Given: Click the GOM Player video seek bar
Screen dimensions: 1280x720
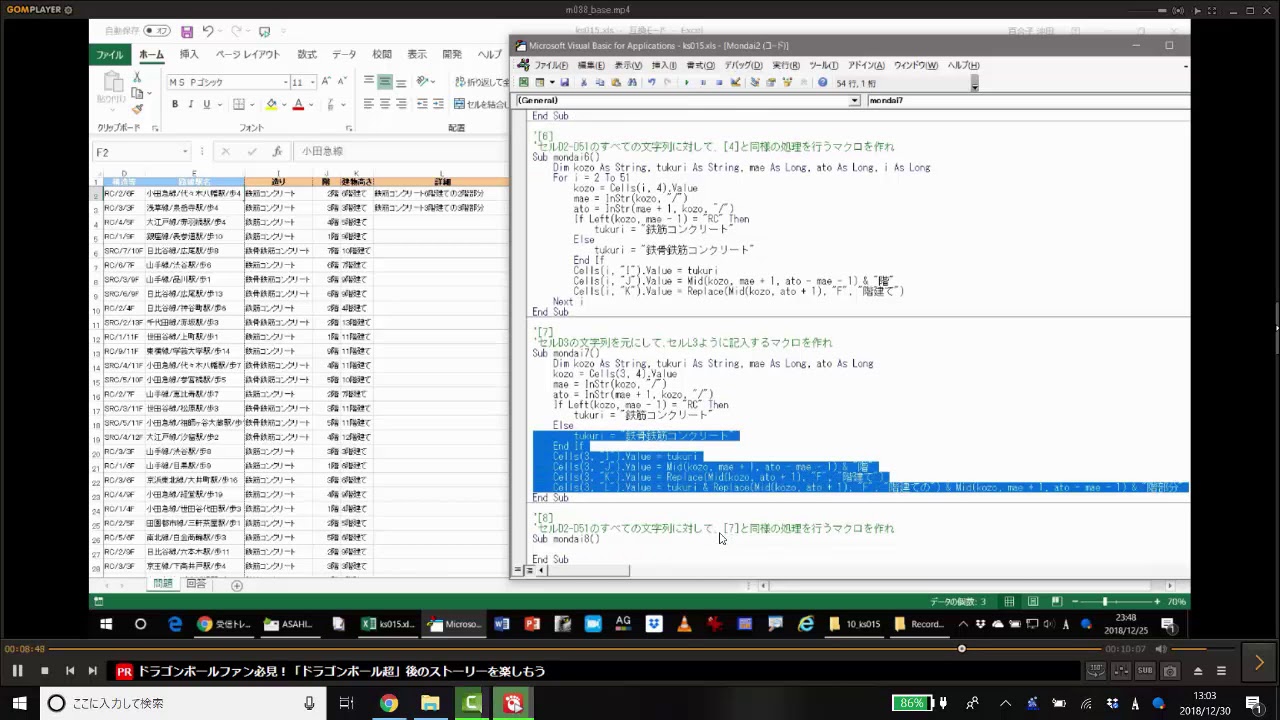Looking at the screenshot, I should click(x=500, y=649).
